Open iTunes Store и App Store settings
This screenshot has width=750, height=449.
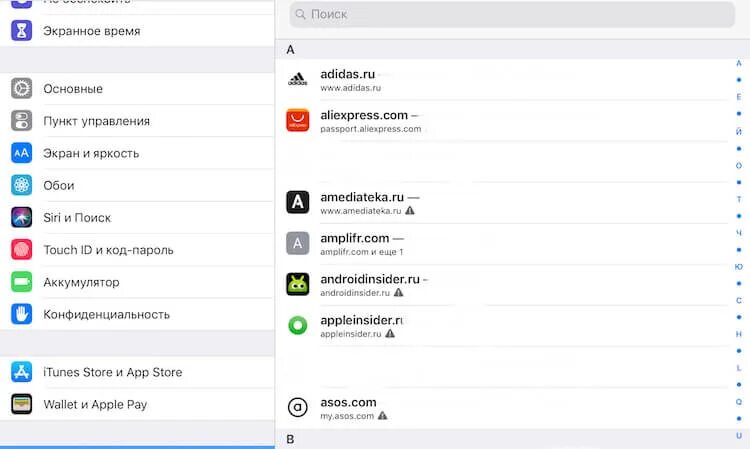pyautogui.click(x=137, y=372)
